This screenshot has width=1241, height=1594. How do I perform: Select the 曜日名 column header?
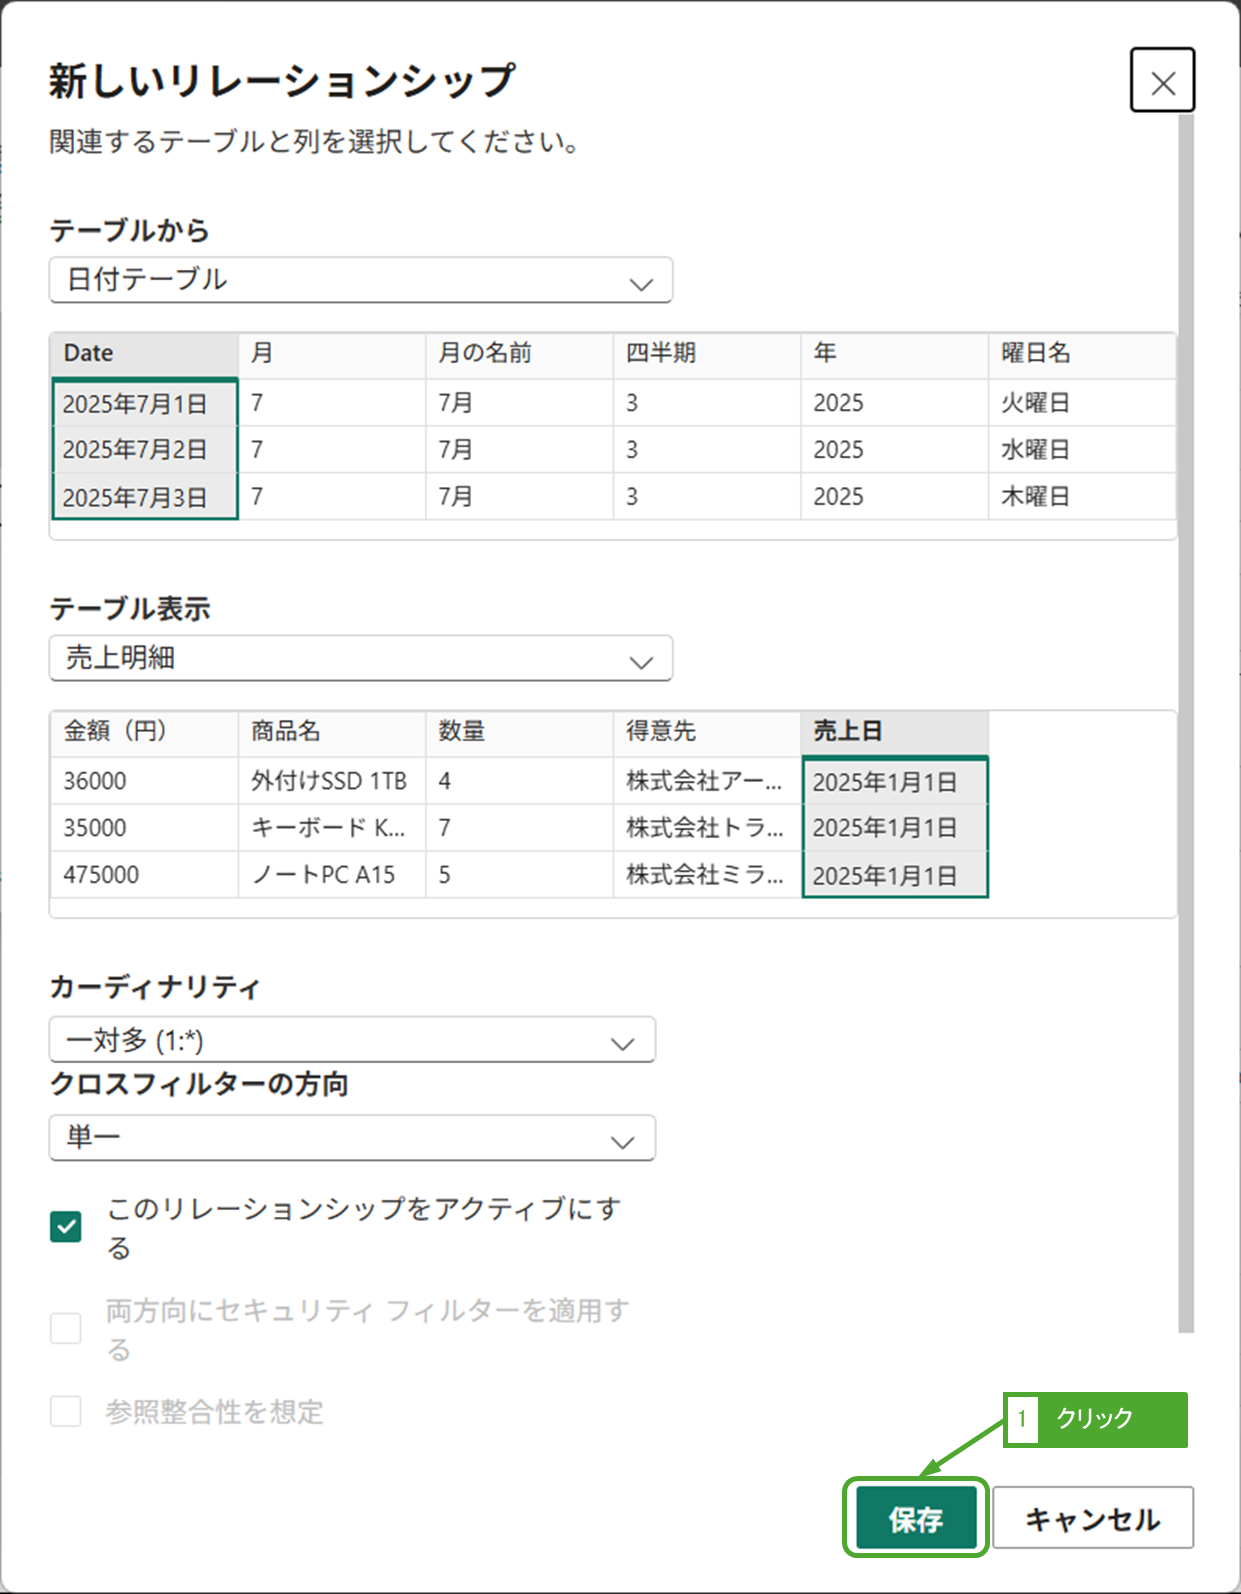pos(1080,354)
